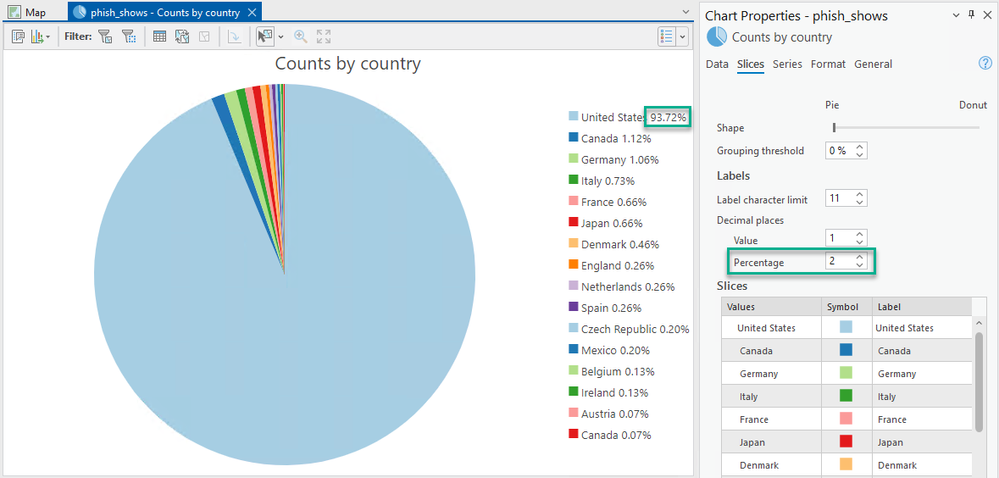Image resolution: width=999 pixels, height=478 pixels.
Task: Click the Counts by country chart title
Action: coord(348,64)
